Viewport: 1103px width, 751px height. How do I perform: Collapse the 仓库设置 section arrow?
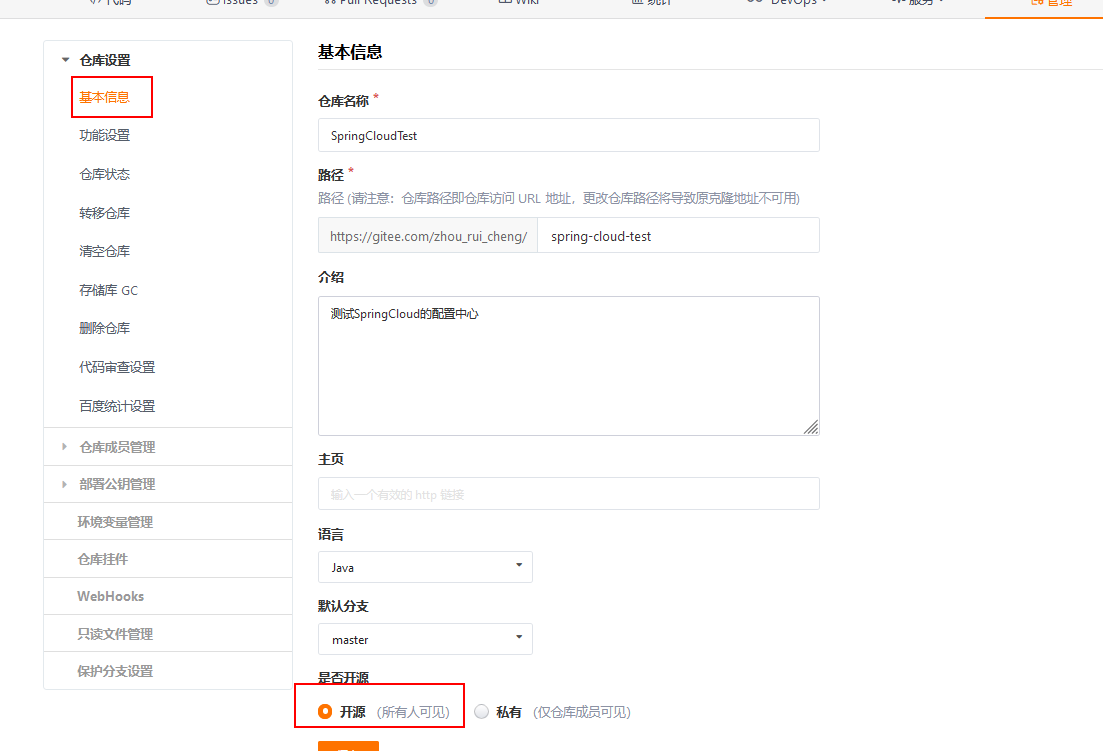65,60
